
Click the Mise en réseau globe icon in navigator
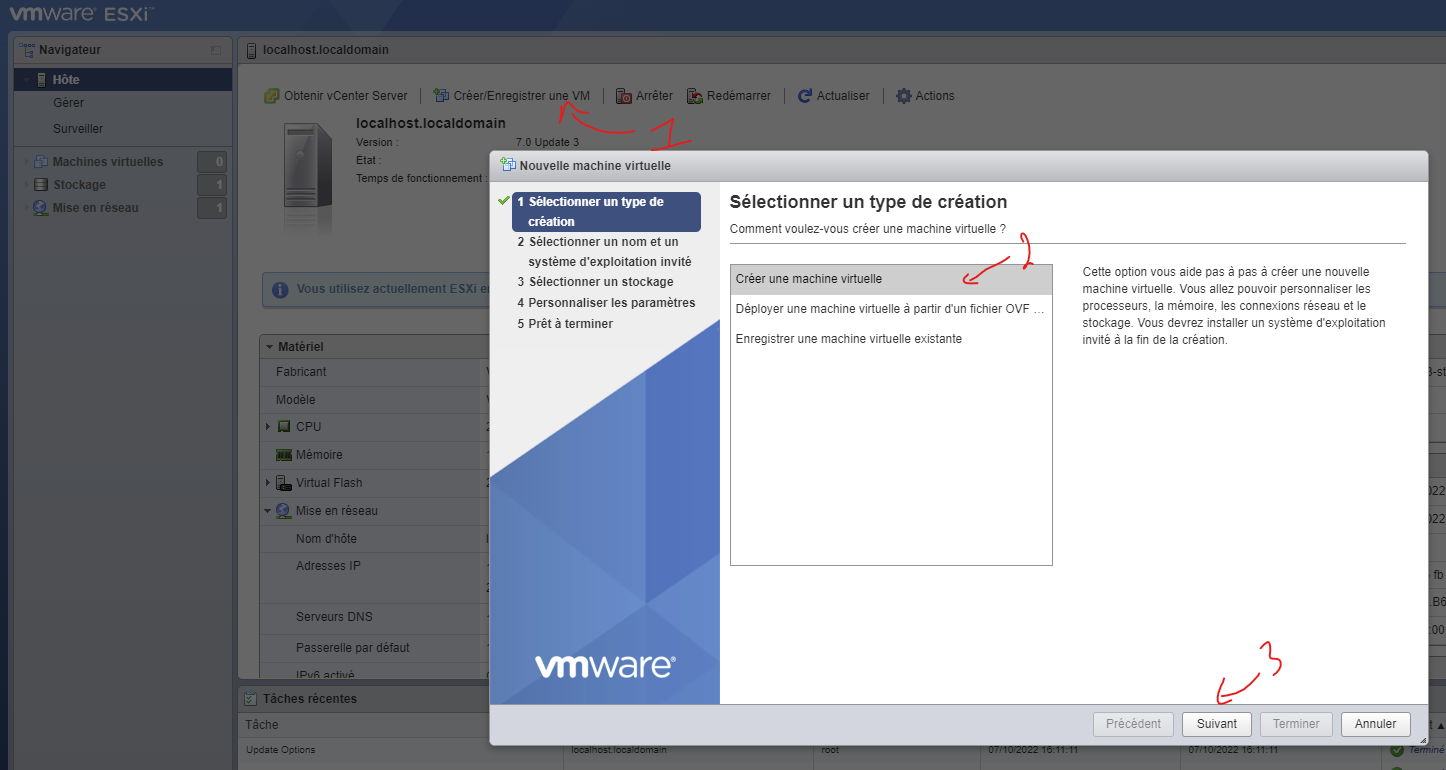click(x=41, y=208)
